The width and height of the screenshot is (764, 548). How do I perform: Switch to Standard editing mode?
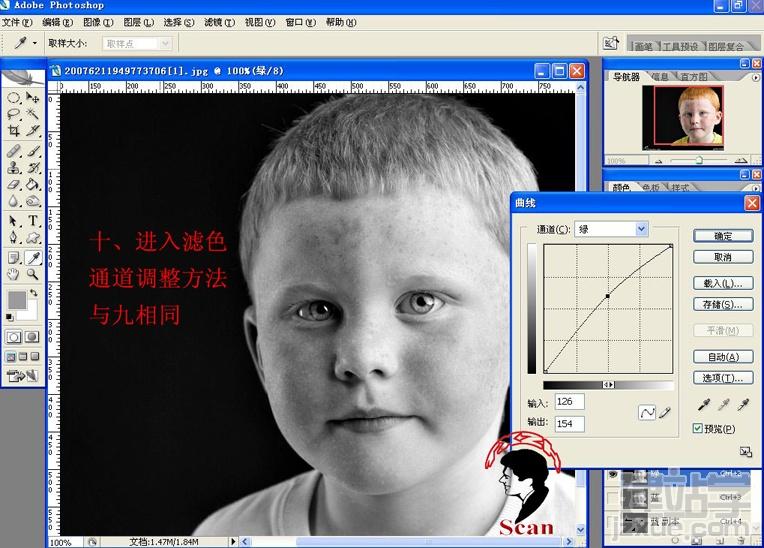coord(14,337)
